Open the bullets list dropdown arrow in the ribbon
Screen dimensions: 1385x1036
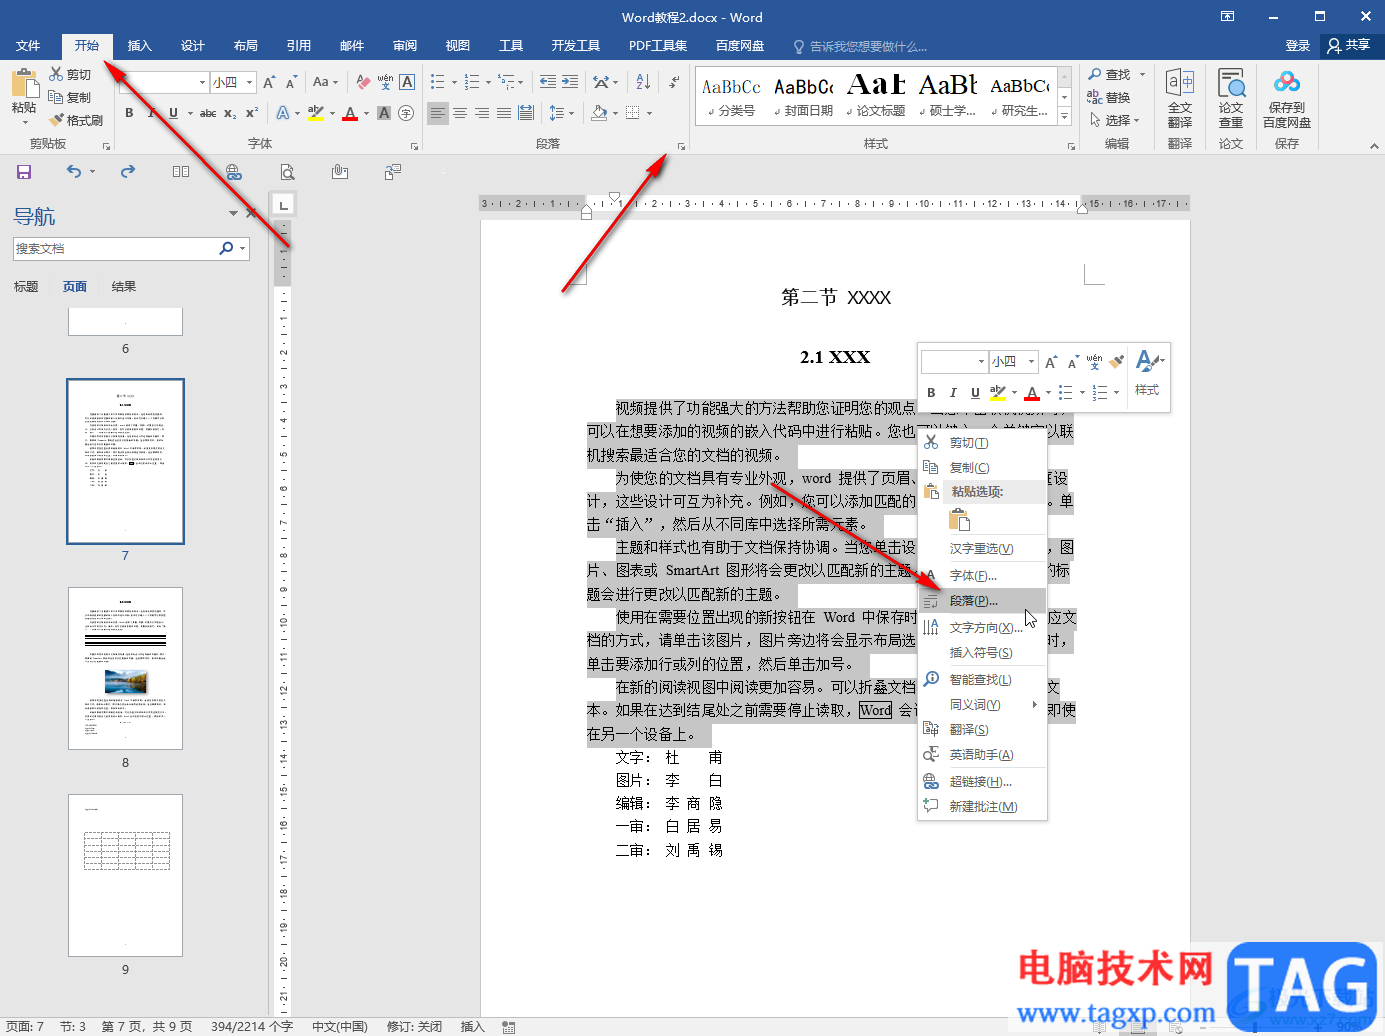(454, 83)
